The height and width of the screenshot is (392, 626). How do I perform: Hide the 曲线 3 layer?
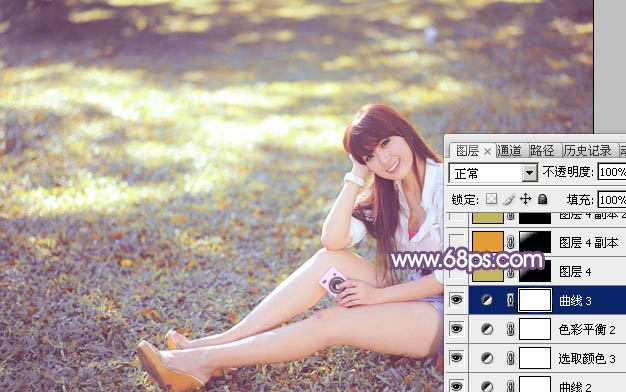[x=457, y=300]
